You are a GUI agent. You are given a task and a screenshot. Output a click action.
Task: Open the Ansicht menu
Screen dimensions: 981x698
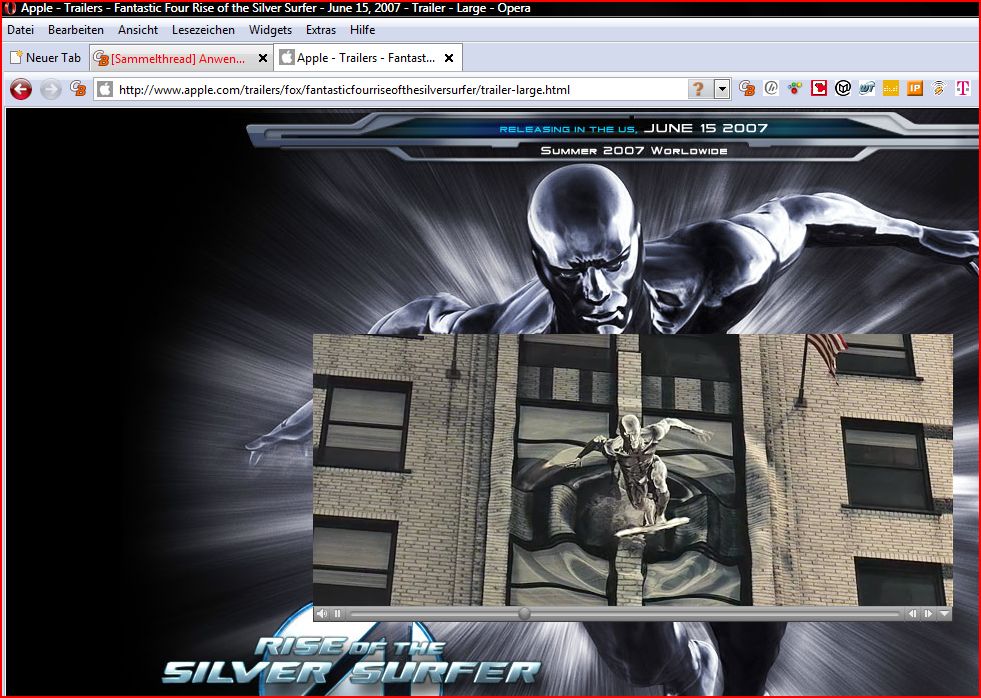tap(138, 30)
